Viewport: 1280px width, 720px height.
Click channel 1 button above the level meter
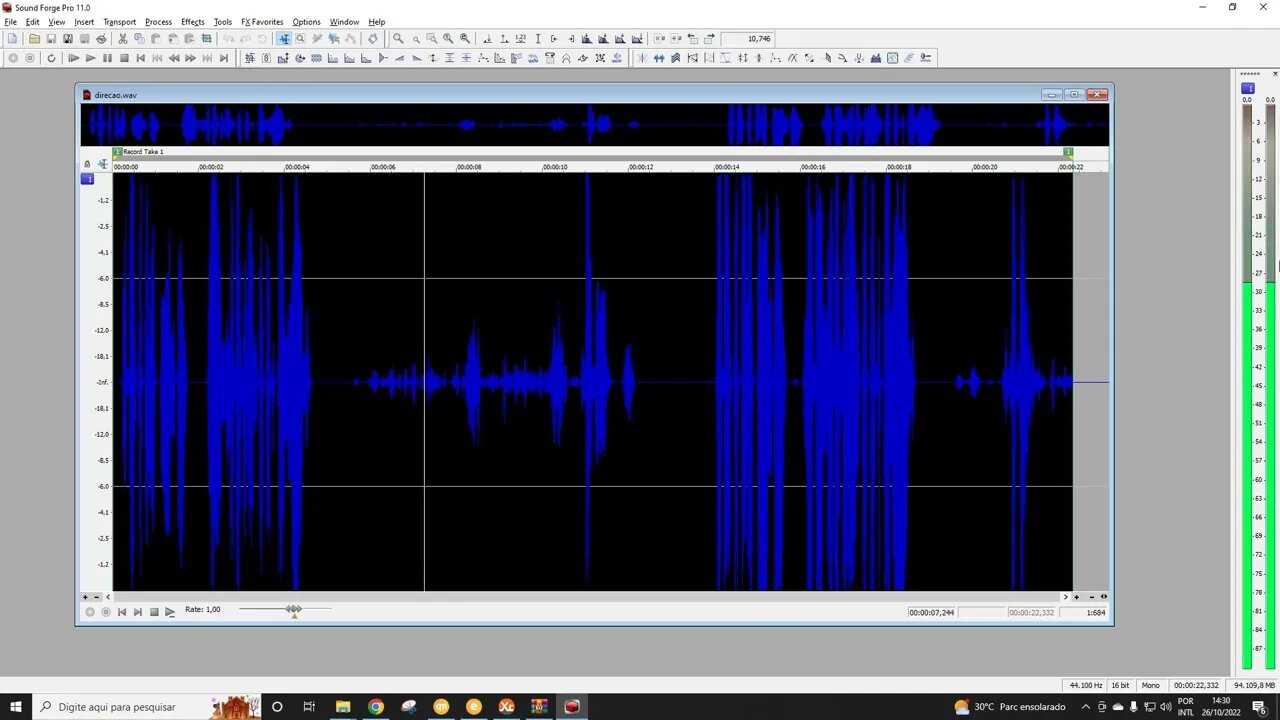[1248, 88]
